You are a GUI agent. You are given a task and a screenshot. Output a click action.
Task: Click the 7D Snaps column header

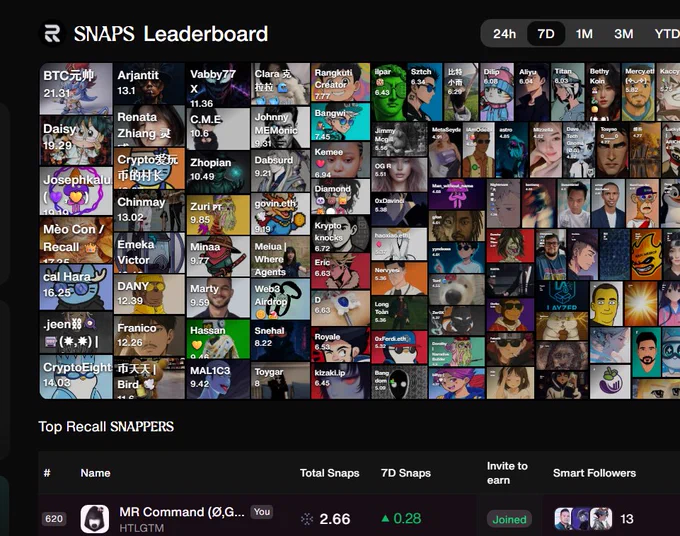pos(405,473)
